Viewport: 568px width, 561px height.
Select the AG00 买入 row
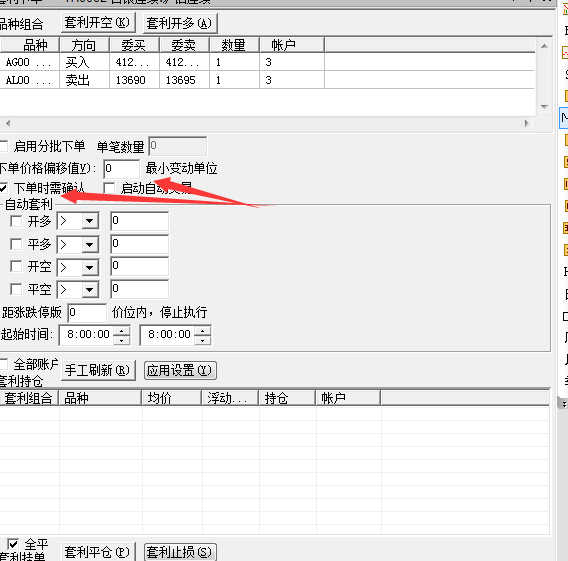pos(267,62)
